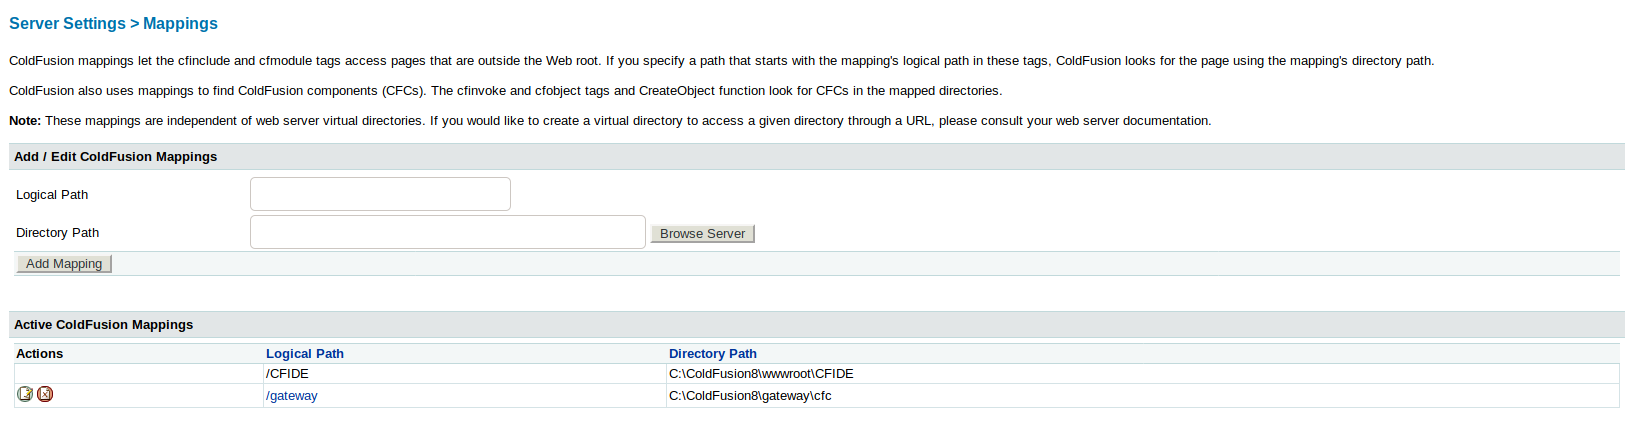Screen dimensions: 1635x434
Task: Click the red delete icon for /gateway
Action: [x=45, y=394]
